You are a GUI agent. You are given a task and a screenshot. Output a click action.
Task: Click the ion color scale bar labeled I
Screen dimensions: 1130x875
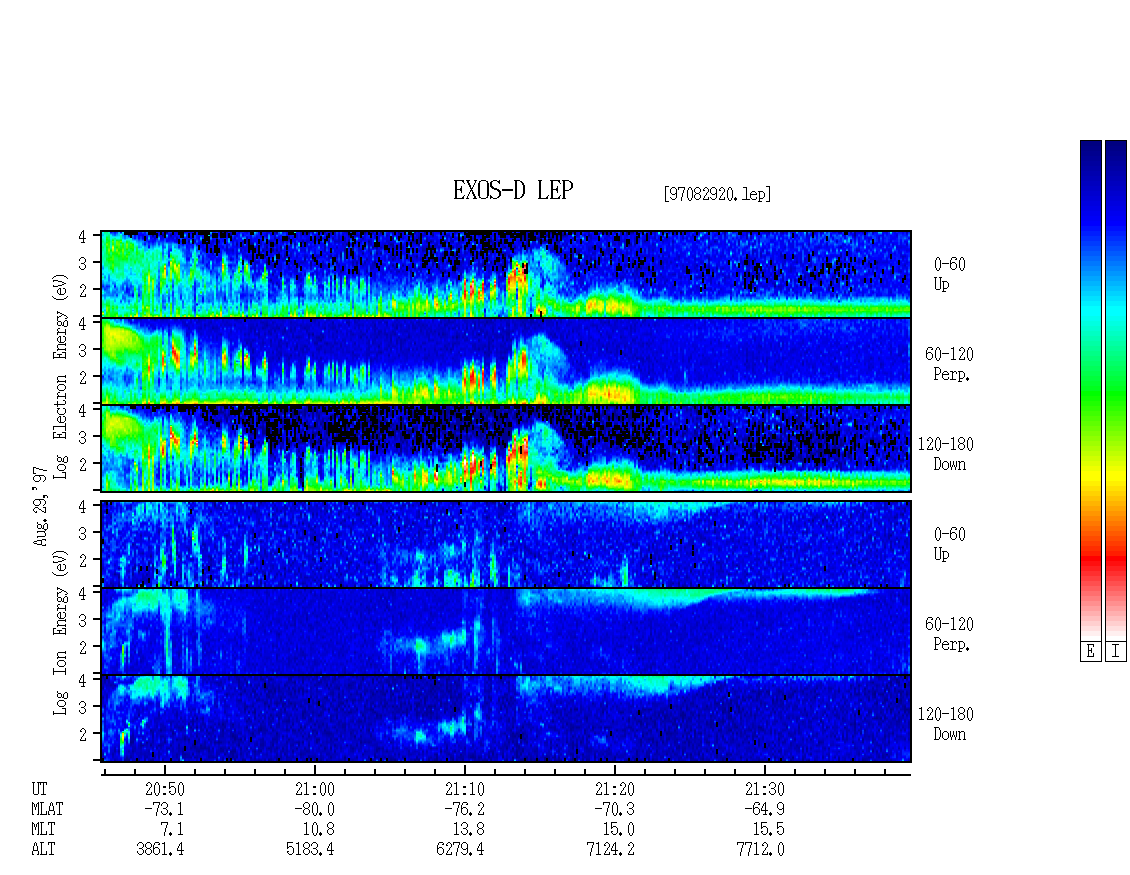click(1116, 389)
